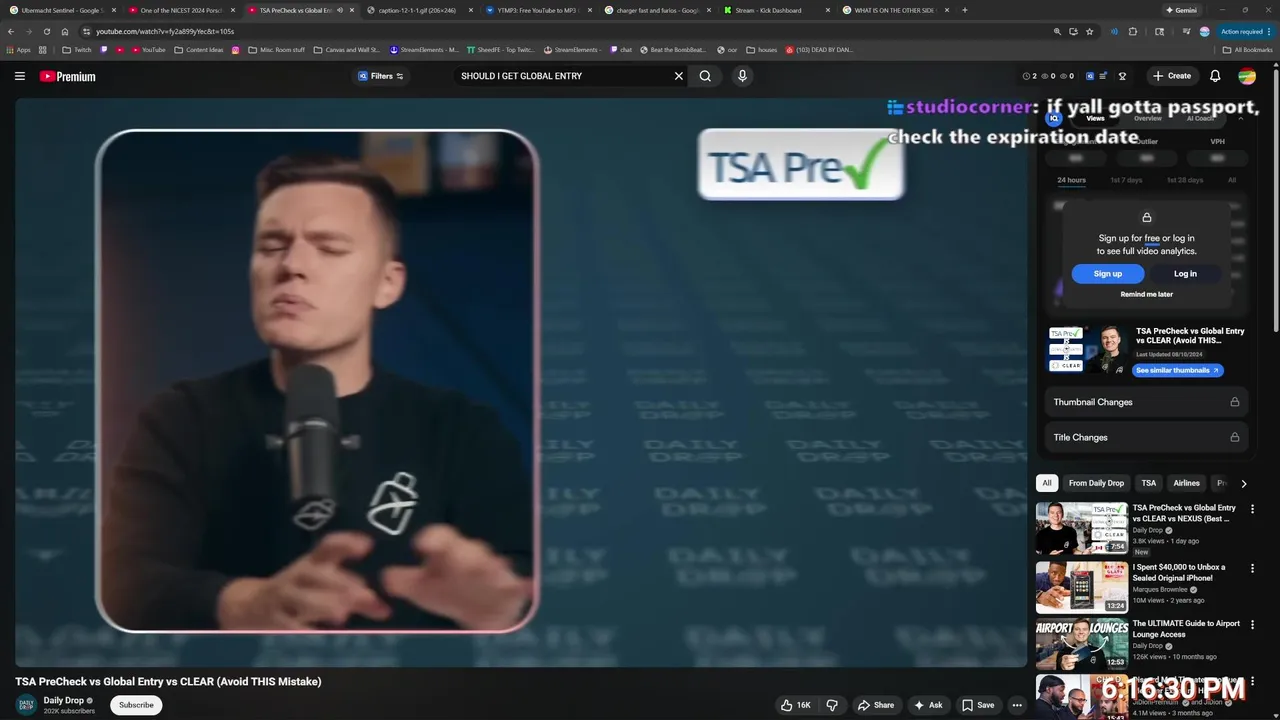Select the All recommendations chip
The width and height of the screenshot is (1280, 720).
(1047, 483)
